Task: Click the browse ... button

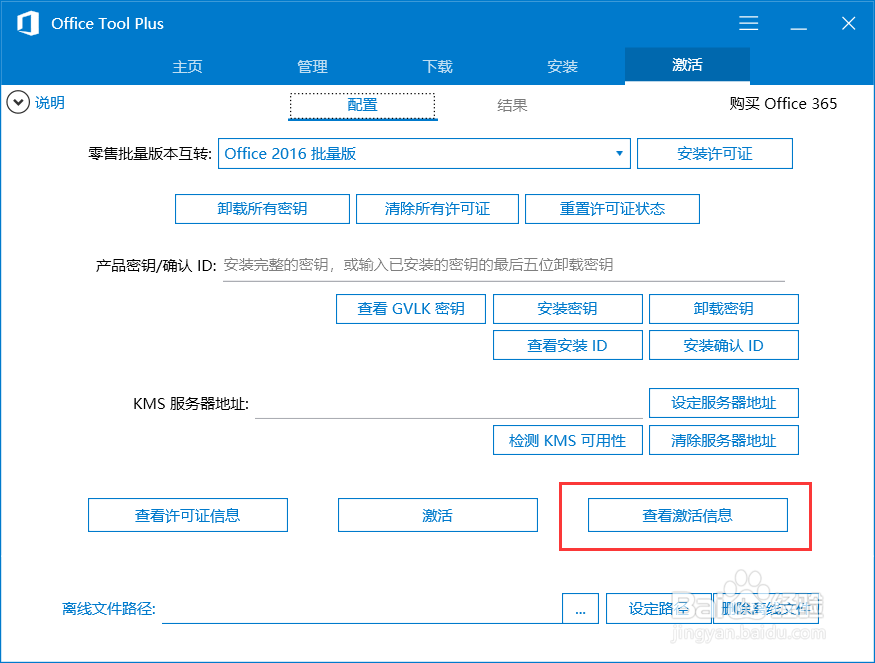Action: (580, 608)
